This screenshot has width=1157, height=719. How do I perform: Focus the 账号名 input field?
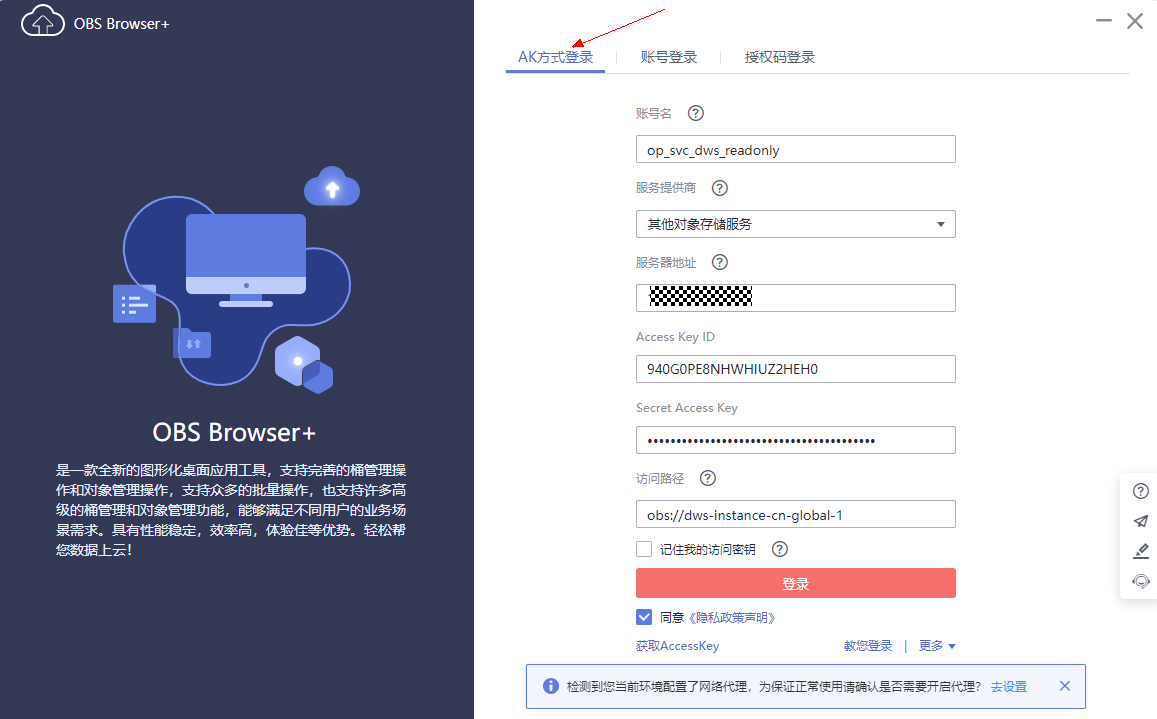[795, 149]
